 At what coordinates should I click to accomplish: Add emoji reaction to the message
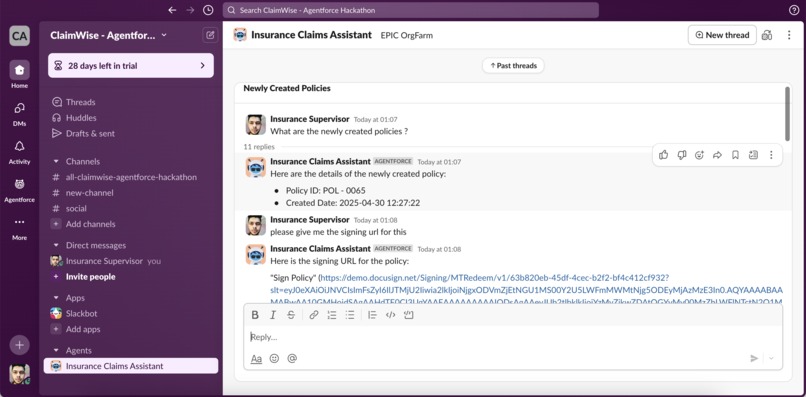(x=699, y=155)
